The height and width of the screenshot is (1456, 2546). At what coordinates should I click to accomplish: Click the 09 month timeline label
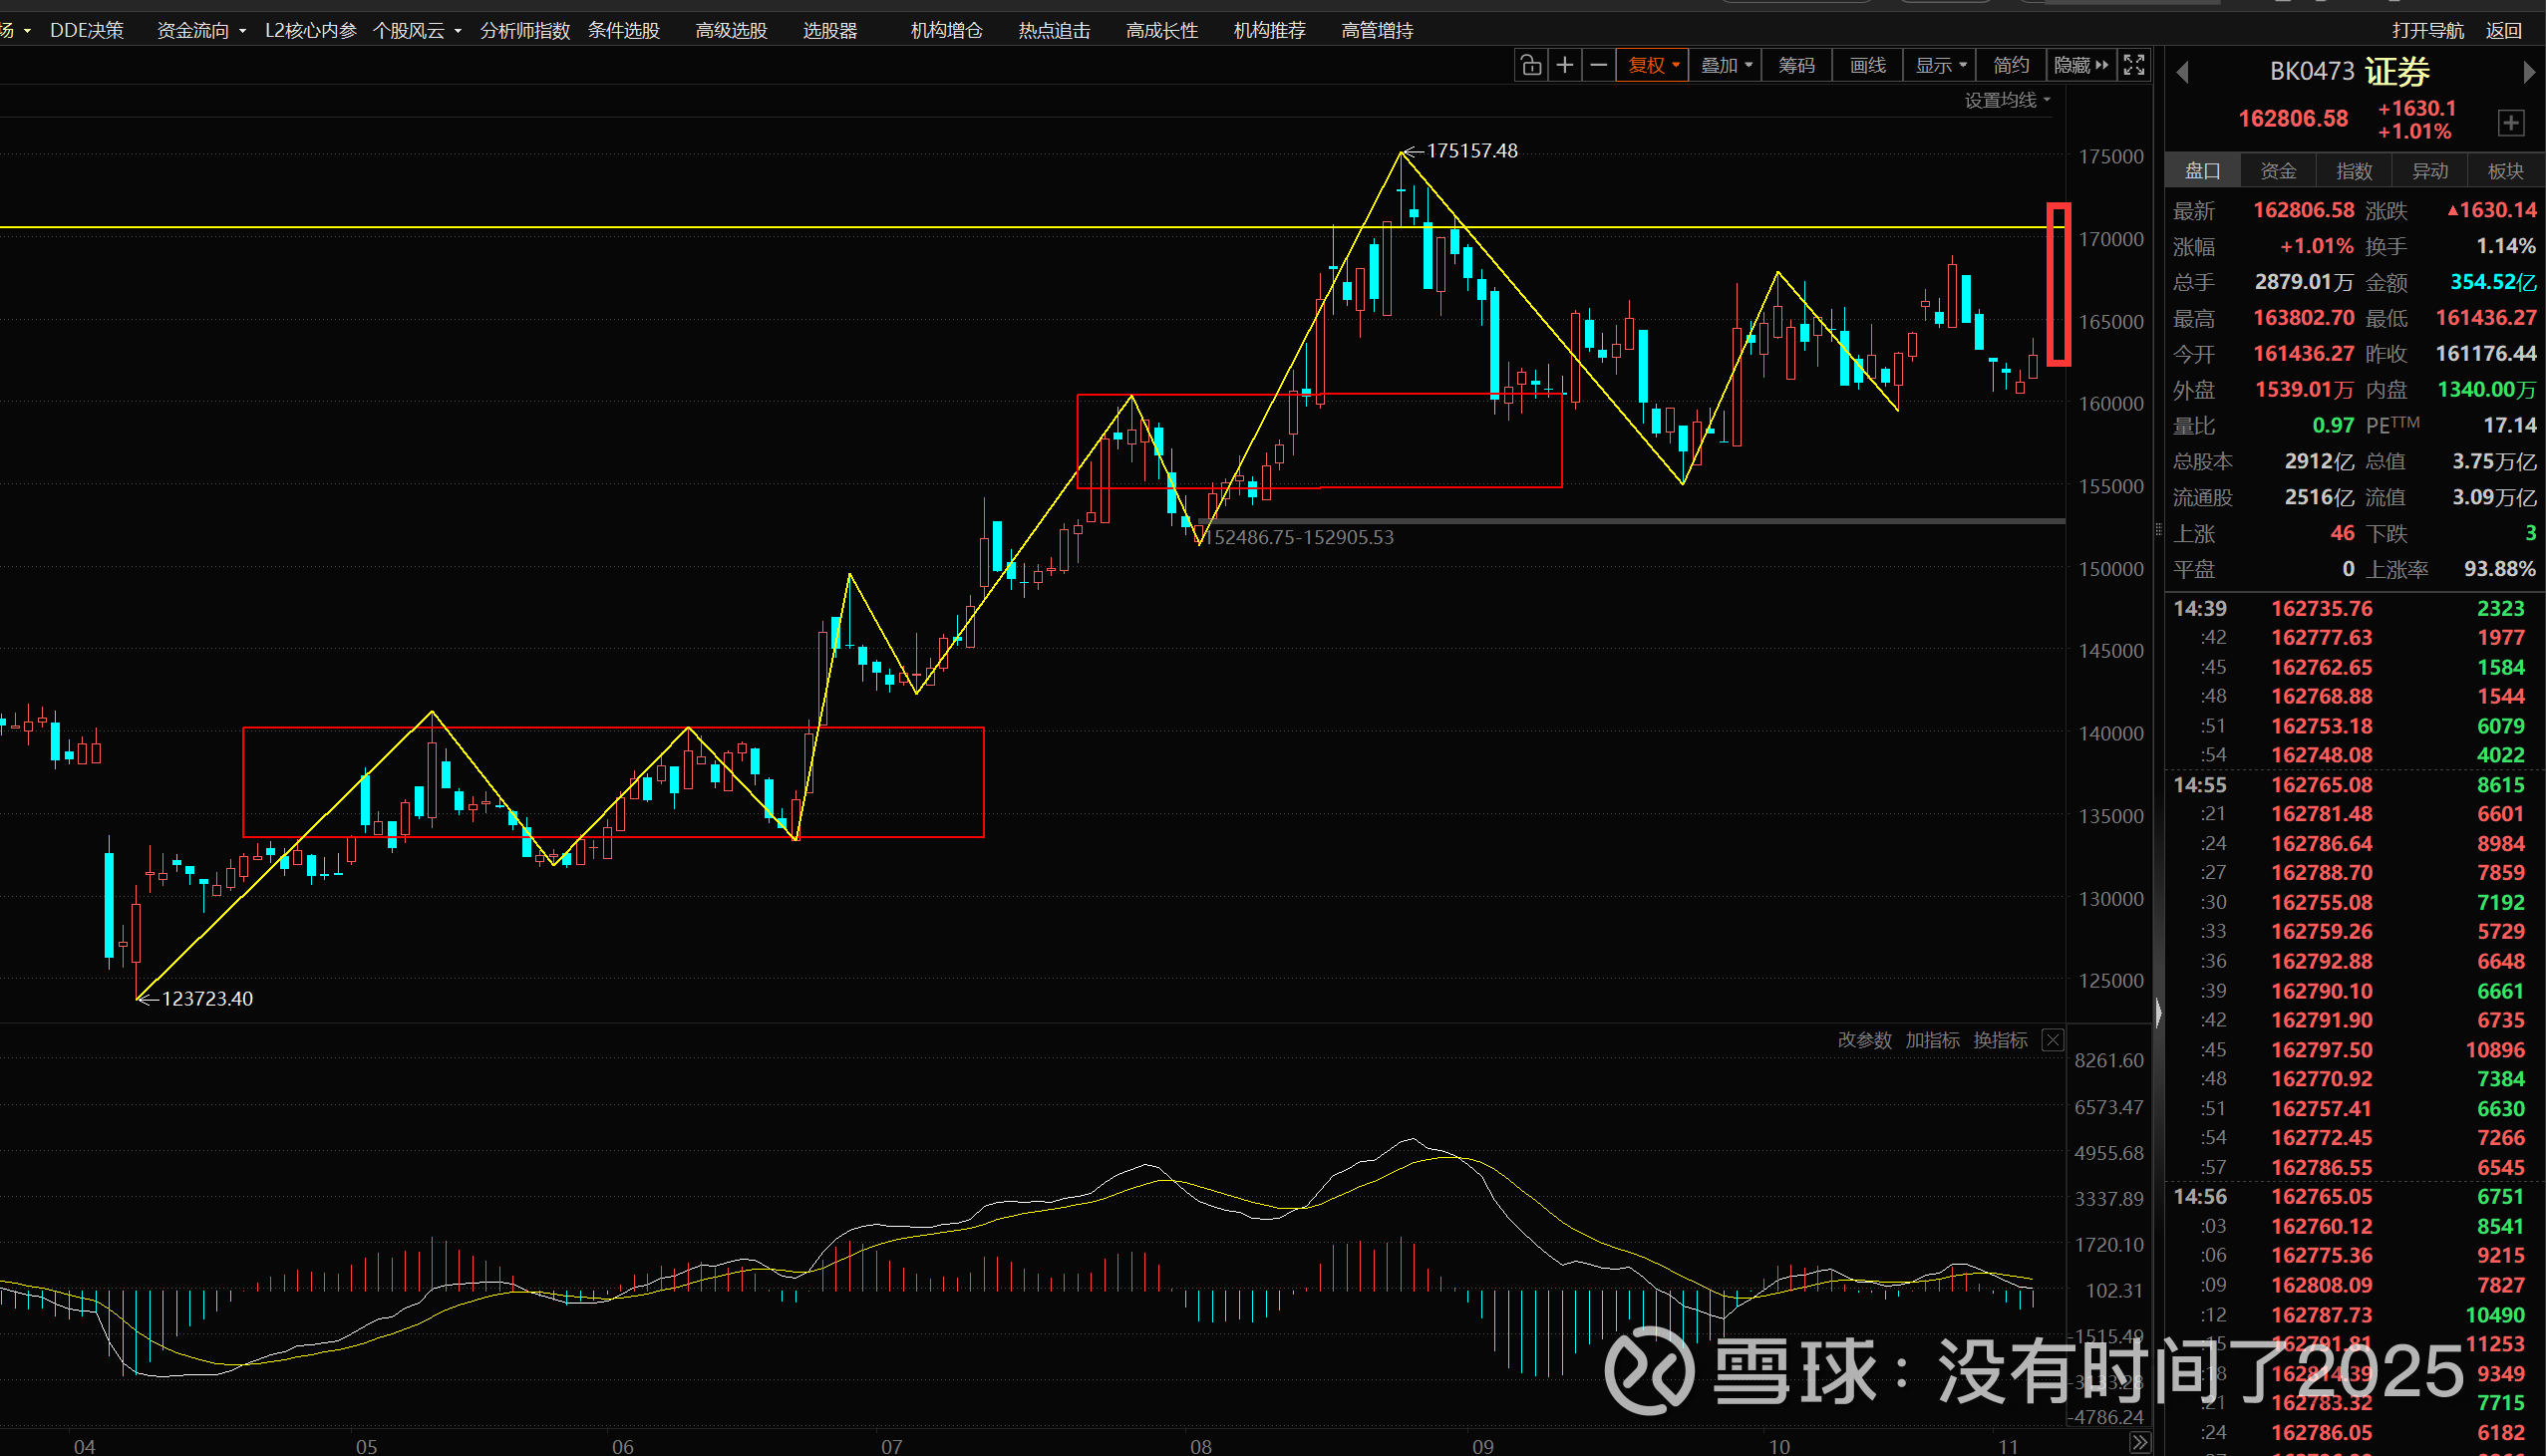(1482, 1446)
